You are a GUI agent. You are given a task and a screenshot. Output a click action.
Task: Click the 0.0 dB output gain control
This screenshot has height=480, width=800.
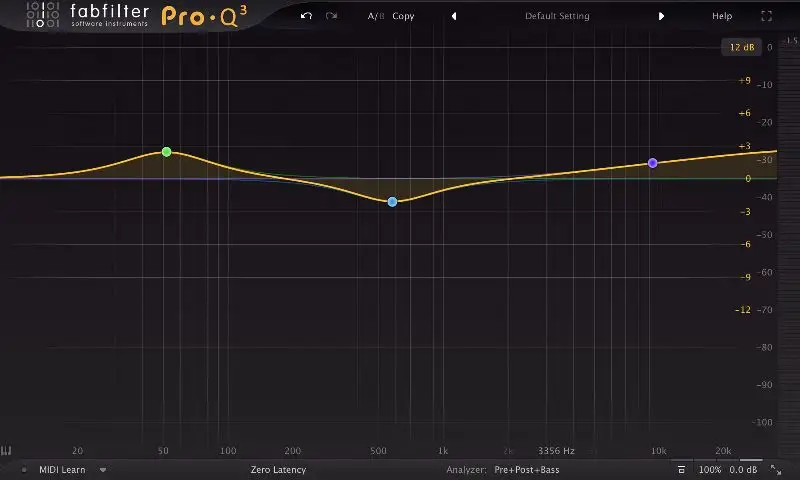click(743, 469)
